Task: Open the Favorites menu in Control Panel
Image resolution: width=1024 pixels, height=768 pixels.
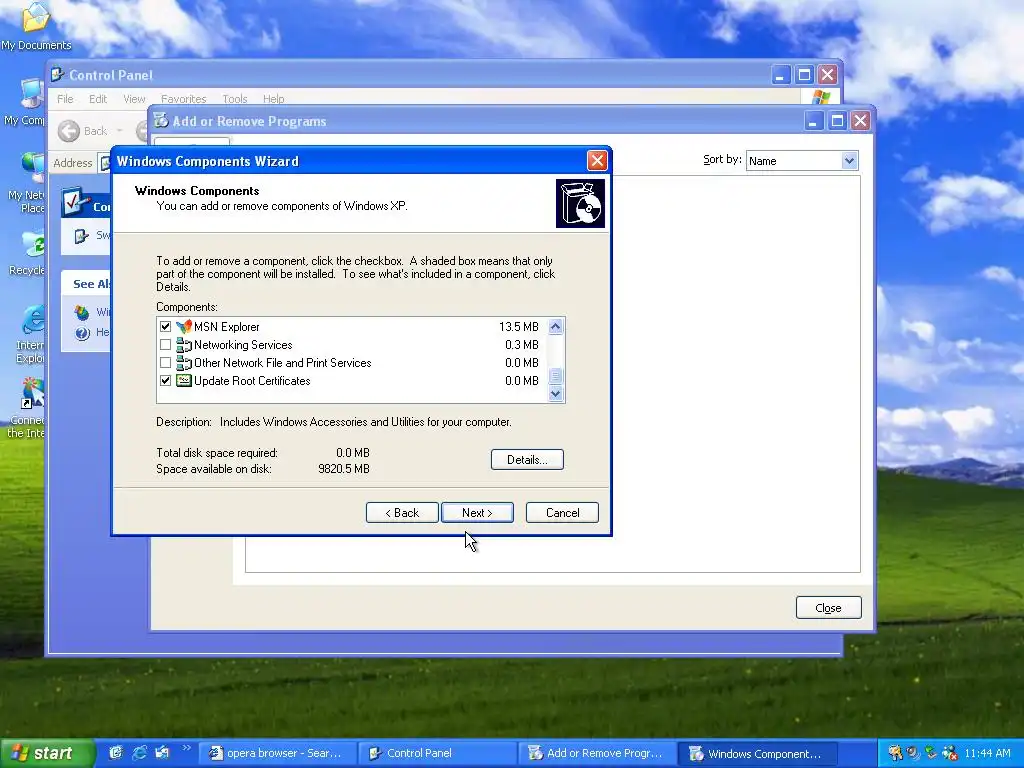Action: [x=184, y=99]
